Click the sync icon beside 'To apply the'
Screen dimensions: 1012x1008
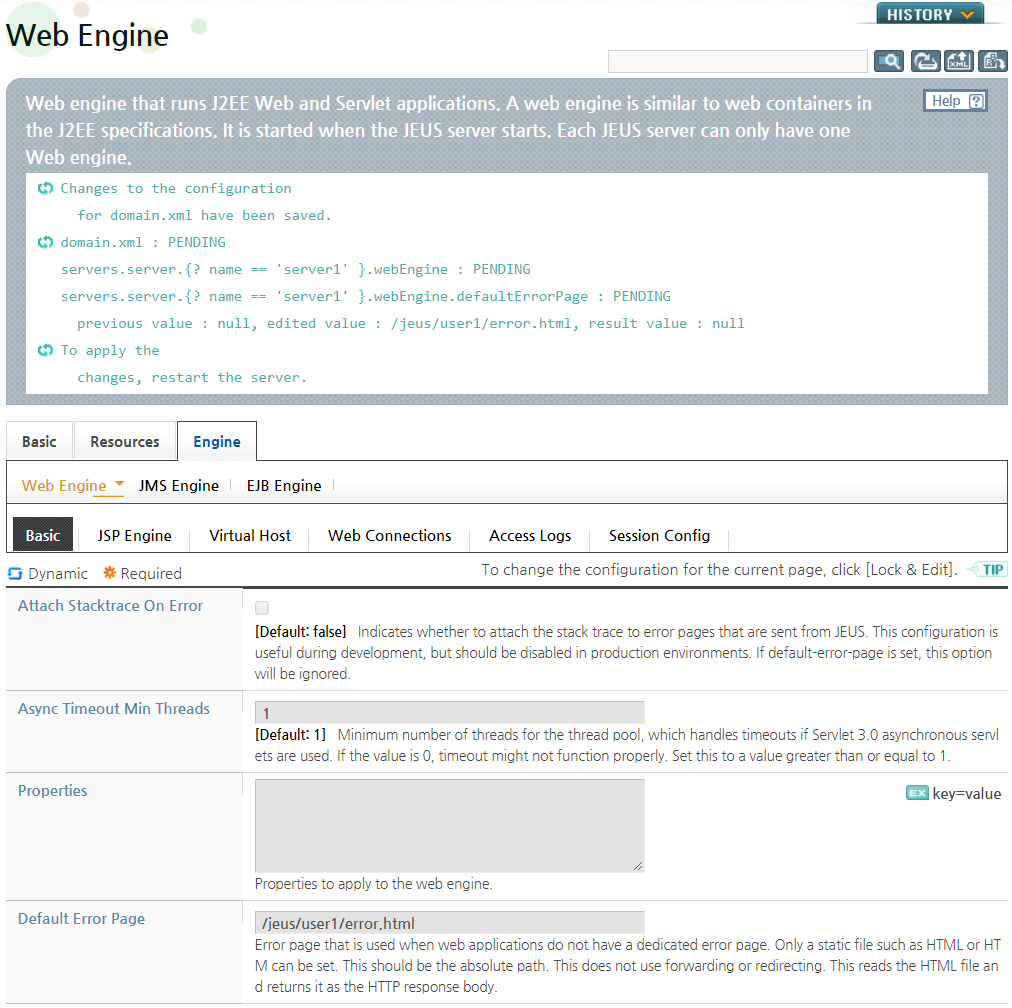[45, 350]
